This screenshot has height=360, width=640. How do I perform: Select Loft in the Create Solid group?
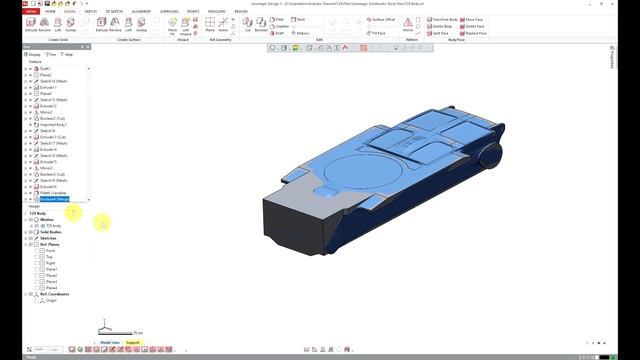[58, 24]
